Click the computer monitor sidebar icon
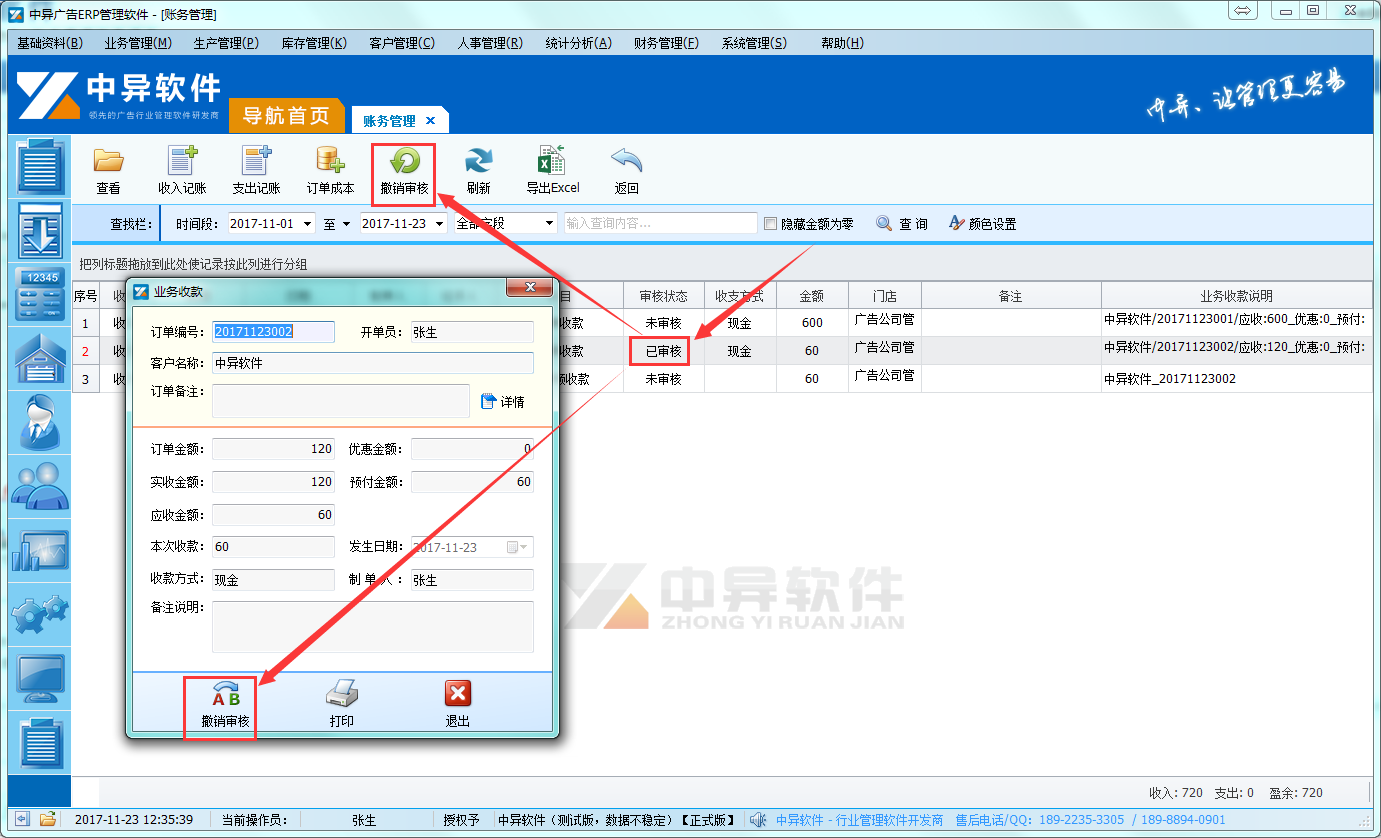This screenshot has height=838, width=1381. [x=41, y=679]
